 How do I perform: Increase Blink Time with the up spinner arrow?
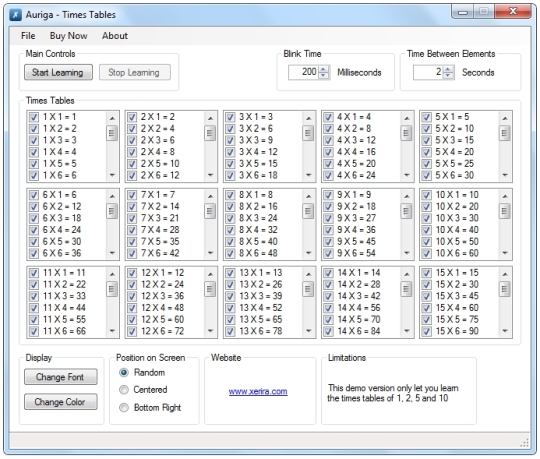coord(323,69)
